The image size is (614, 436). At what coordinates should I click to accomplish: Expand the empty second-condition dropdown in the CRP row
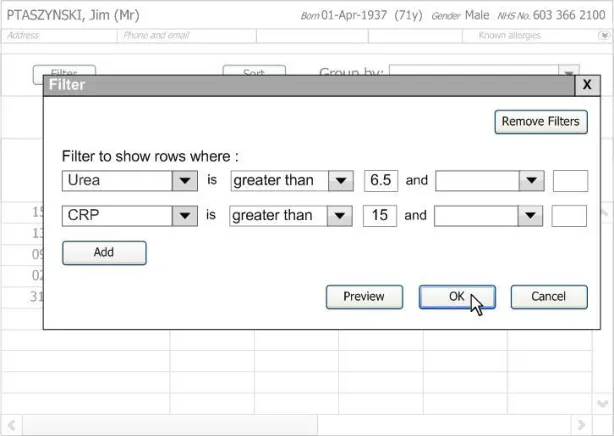click(531, 216)
